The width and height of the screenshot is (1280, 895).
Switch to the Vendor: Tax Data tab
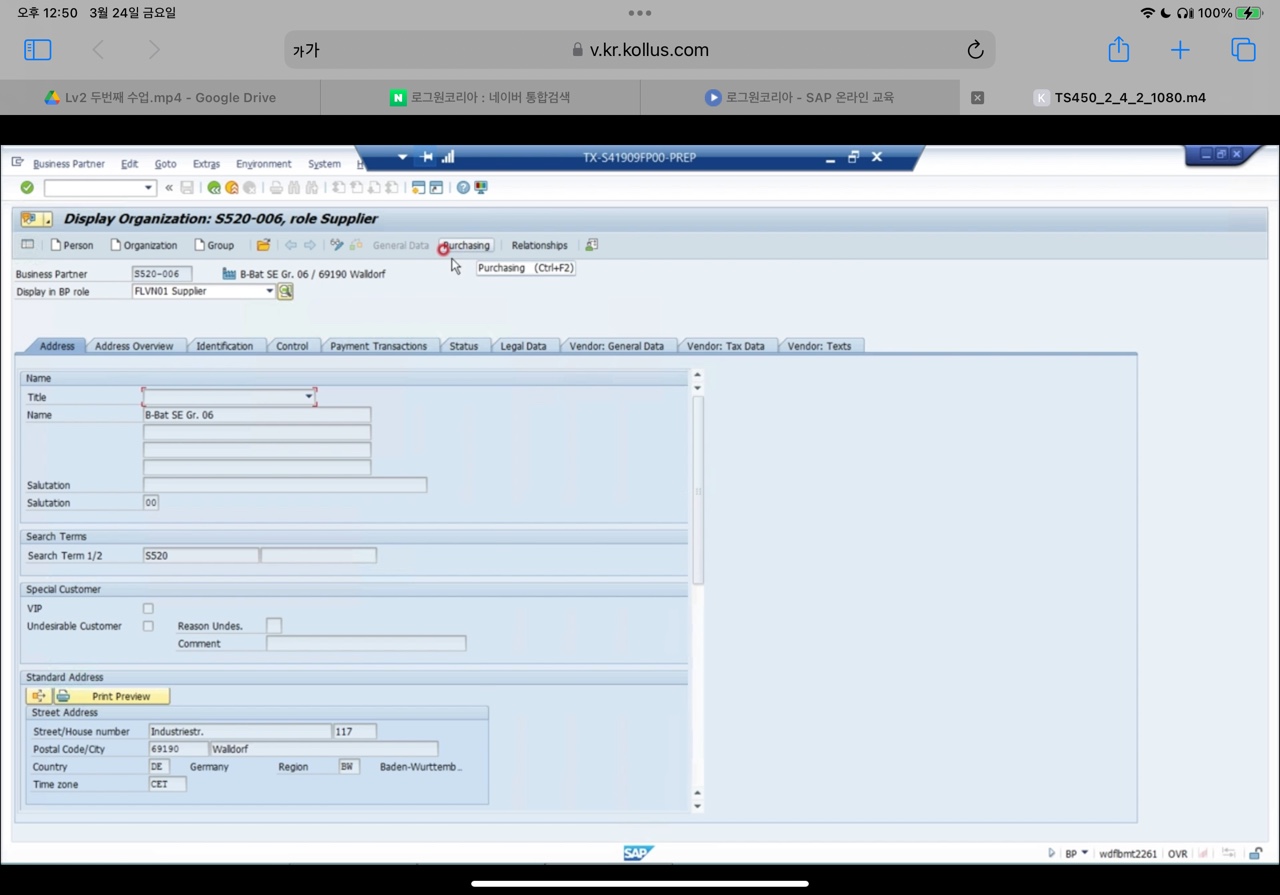[x=726, y=346]
